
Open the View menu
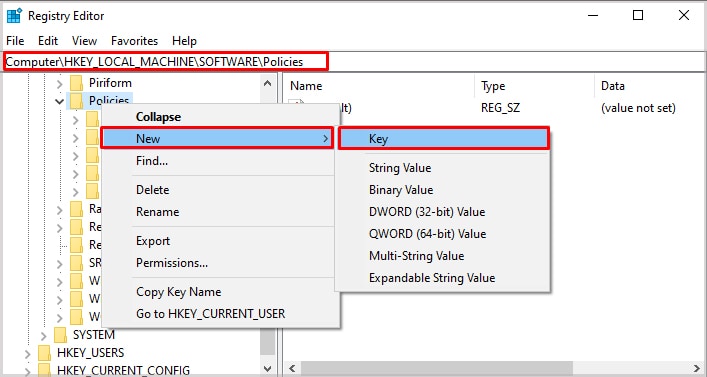pos(84,41)
